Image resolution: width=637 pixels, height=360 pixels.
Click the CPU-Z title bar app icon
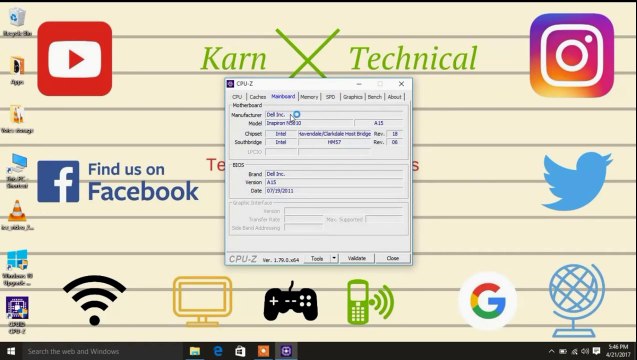click(x=230, y=84)
